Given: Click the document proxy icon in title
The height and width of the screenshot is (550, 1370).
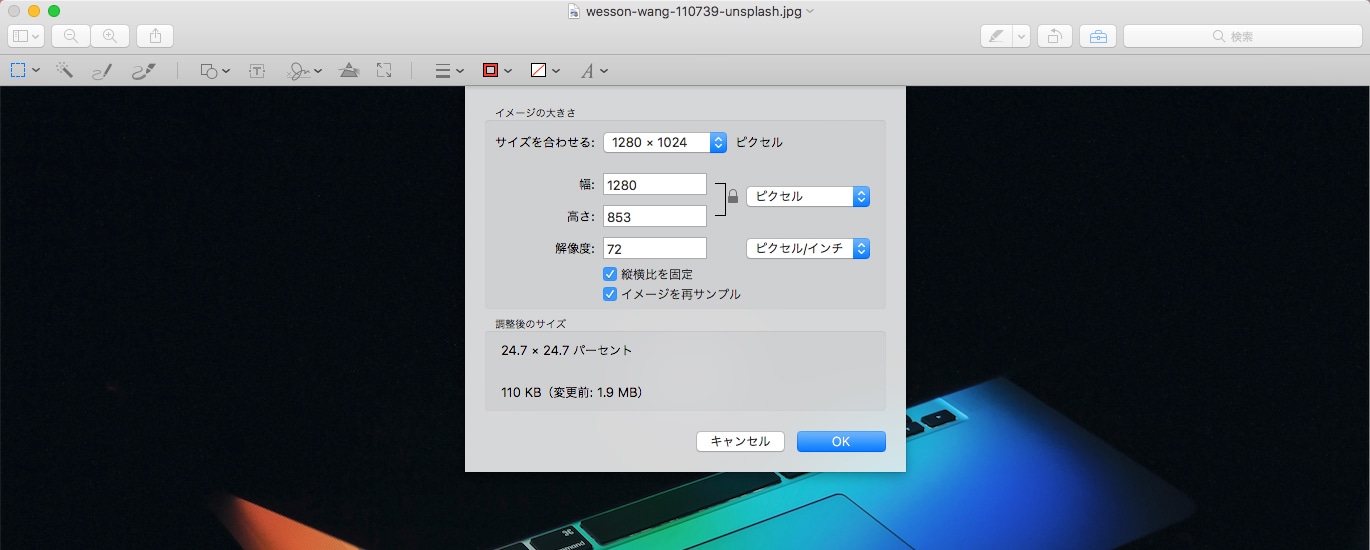Looking at the screenshot, I should 574,11.
